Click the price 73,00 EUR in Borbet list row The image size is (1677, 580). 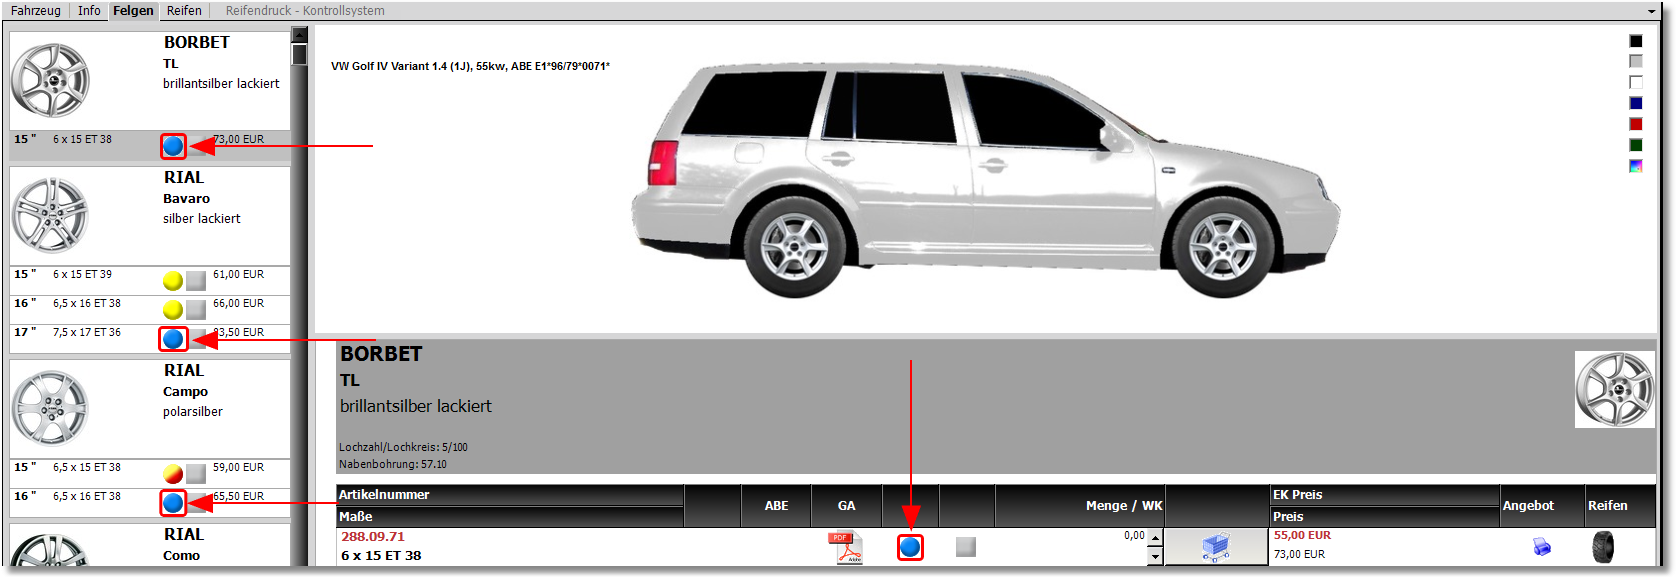pos(238,139)
